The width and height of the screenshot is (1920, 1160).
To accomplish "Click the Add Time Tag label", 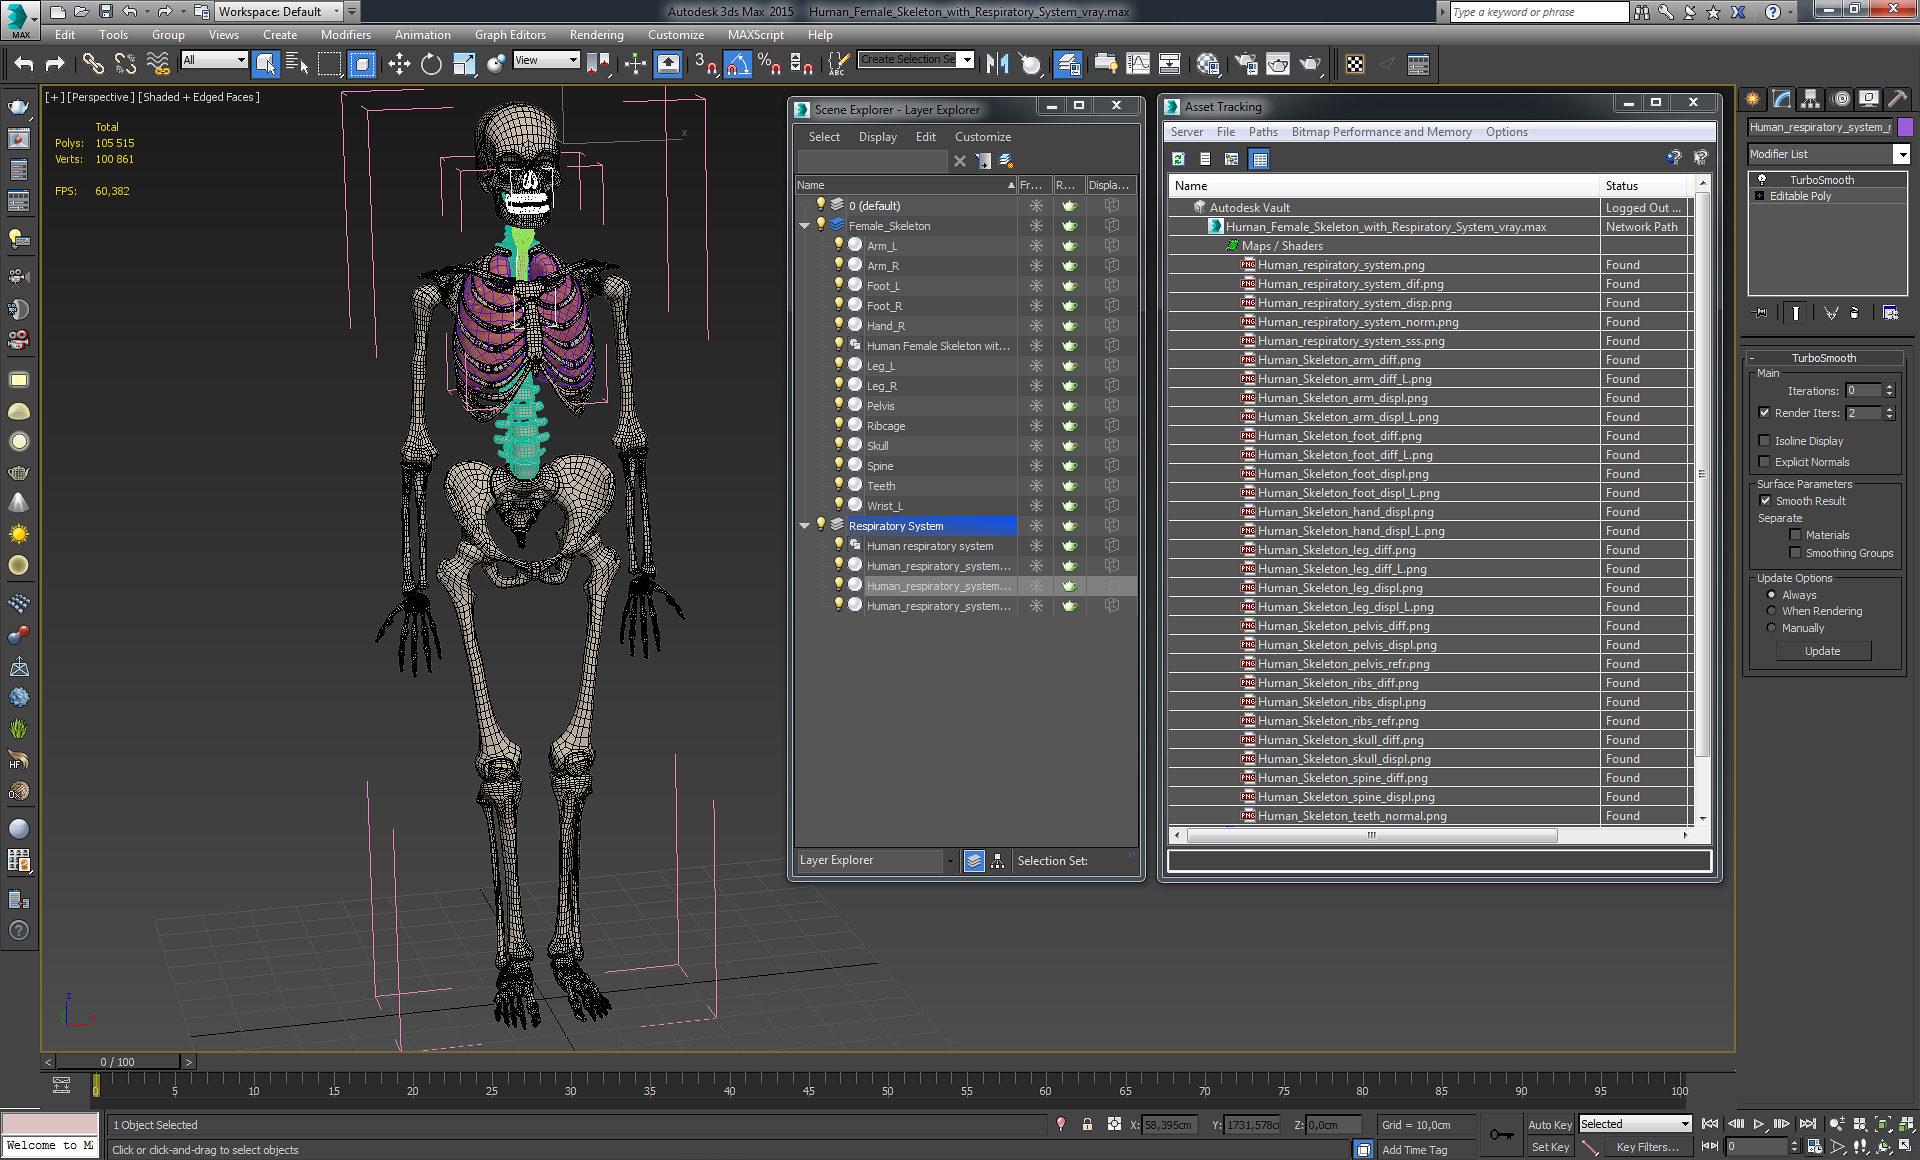I will tap(1414, 1150).
